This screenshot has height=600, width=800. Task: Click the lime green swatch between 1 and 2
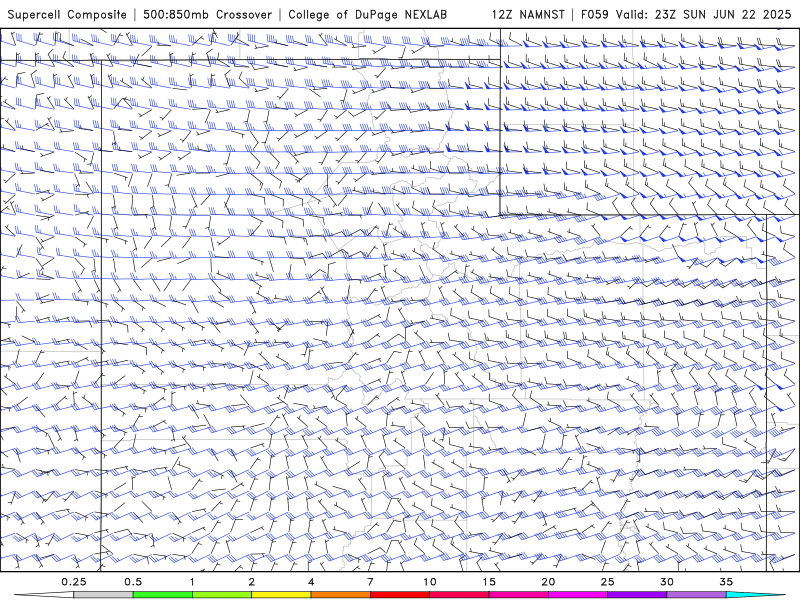point(222,595)
